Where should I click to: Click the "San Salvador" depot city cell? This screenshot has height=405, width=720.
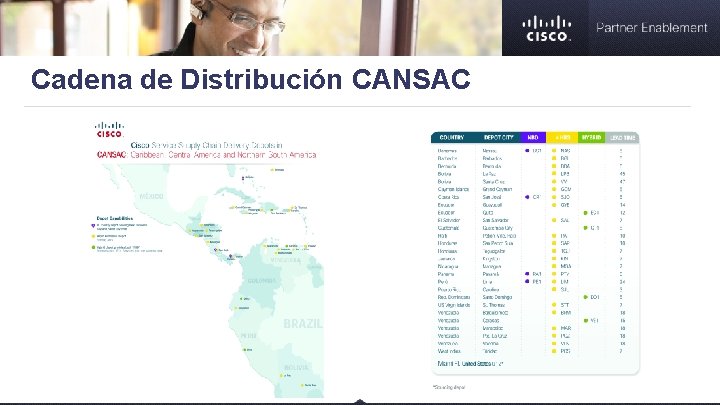(x=495, y=220)
